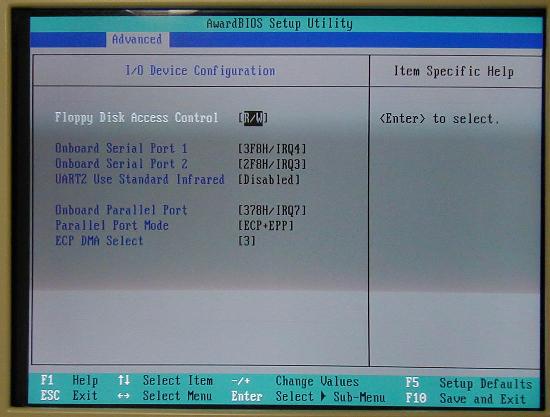The height and width of the screenshot is (417, 550).
Task: Click the up-down arrows Select Item hint
Action: click(x=165, y=381)
